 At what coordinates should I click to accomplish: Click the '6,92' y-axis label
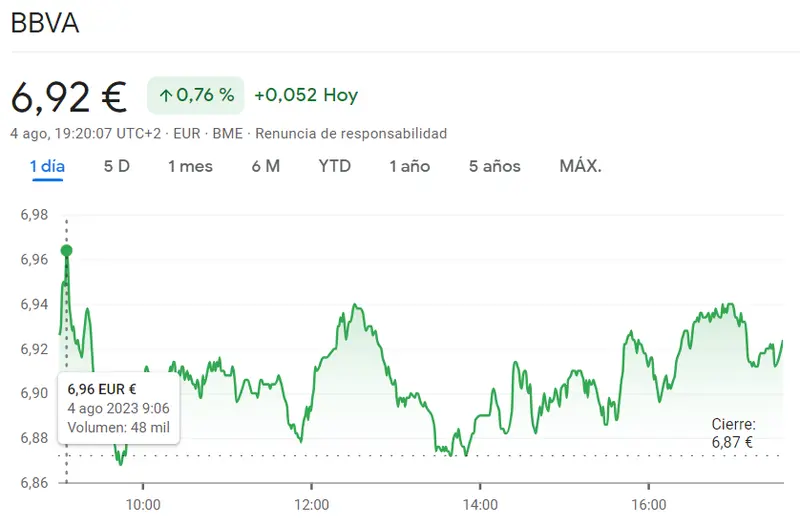click(x=34, y=349)
